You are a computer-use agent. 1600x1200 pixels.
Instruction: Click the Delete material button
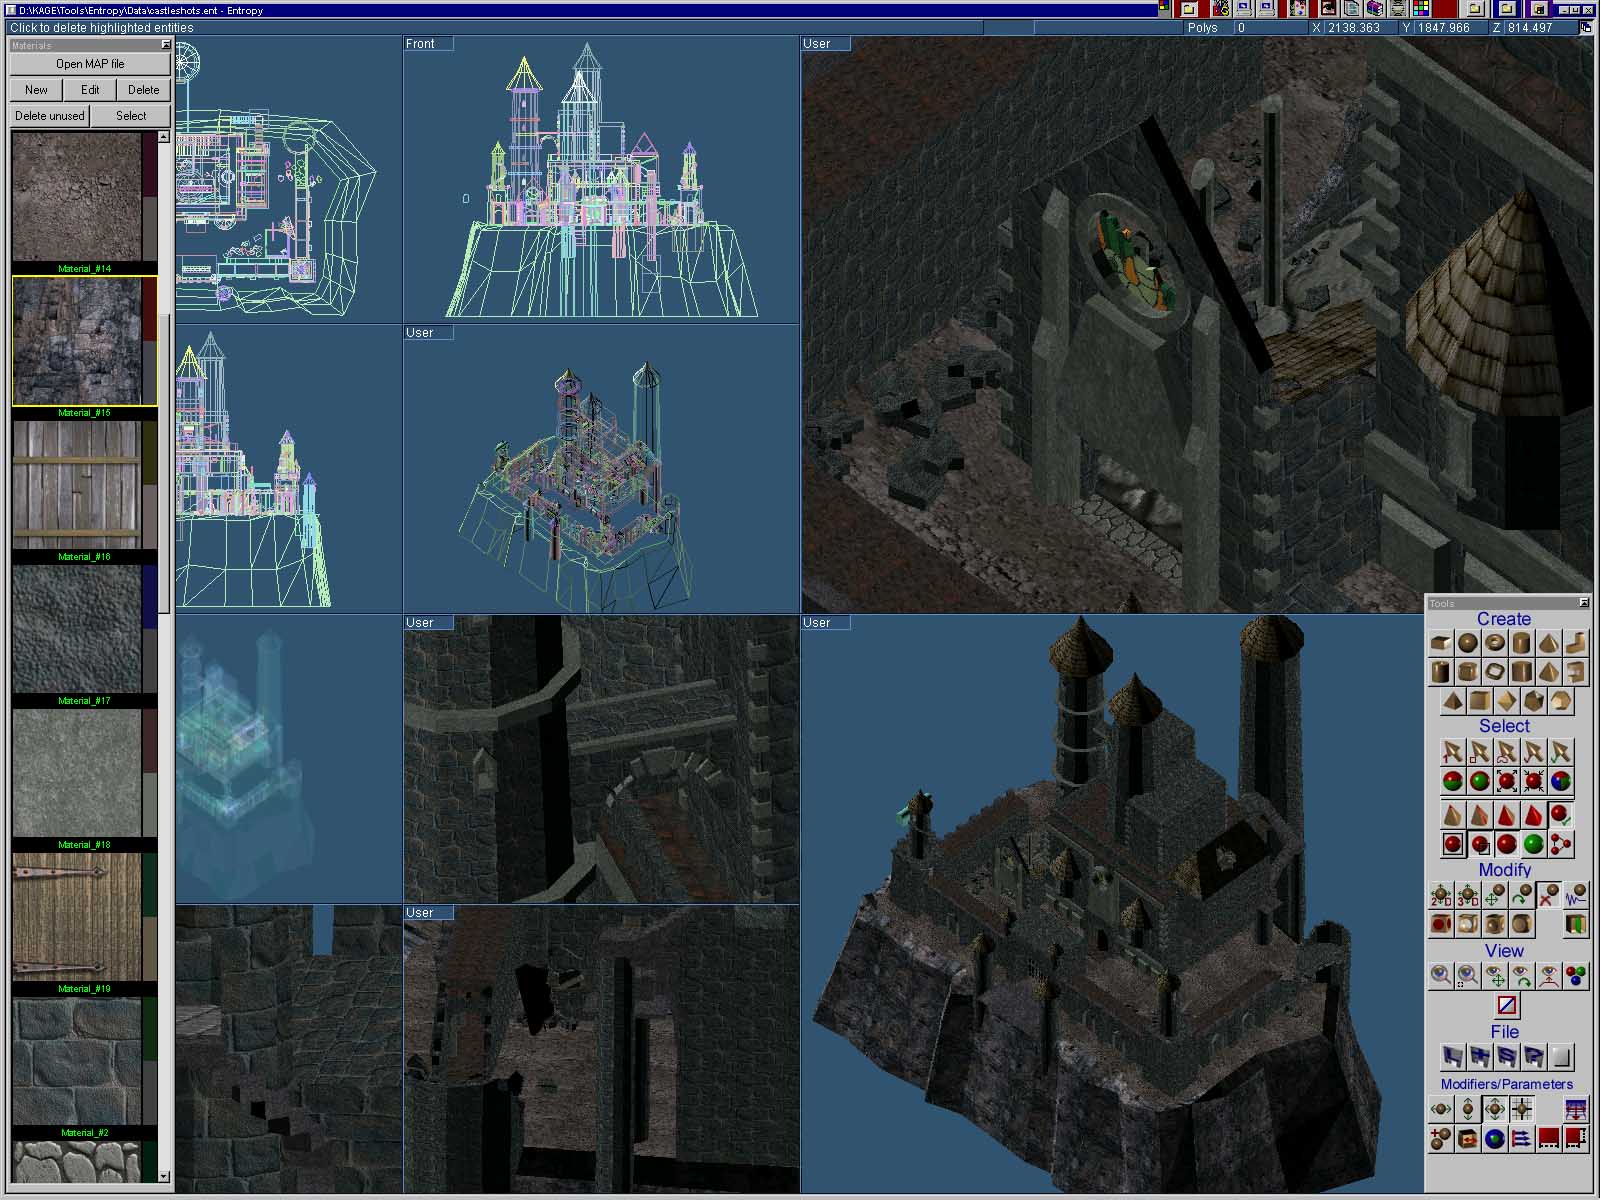pos(144,90)
